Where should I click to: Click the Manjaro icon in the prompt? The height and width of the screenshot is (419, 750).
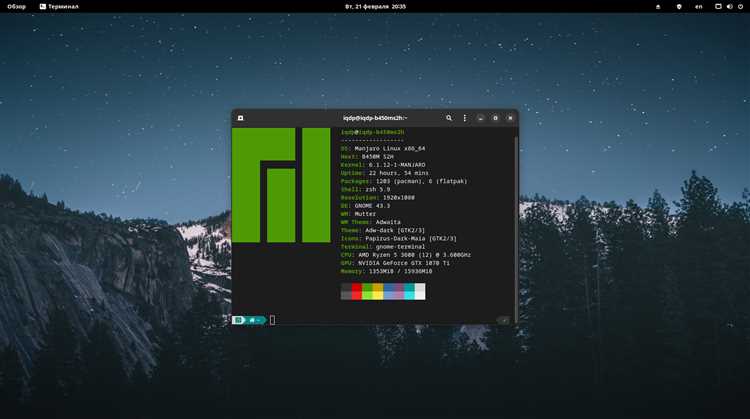[239, 320]
